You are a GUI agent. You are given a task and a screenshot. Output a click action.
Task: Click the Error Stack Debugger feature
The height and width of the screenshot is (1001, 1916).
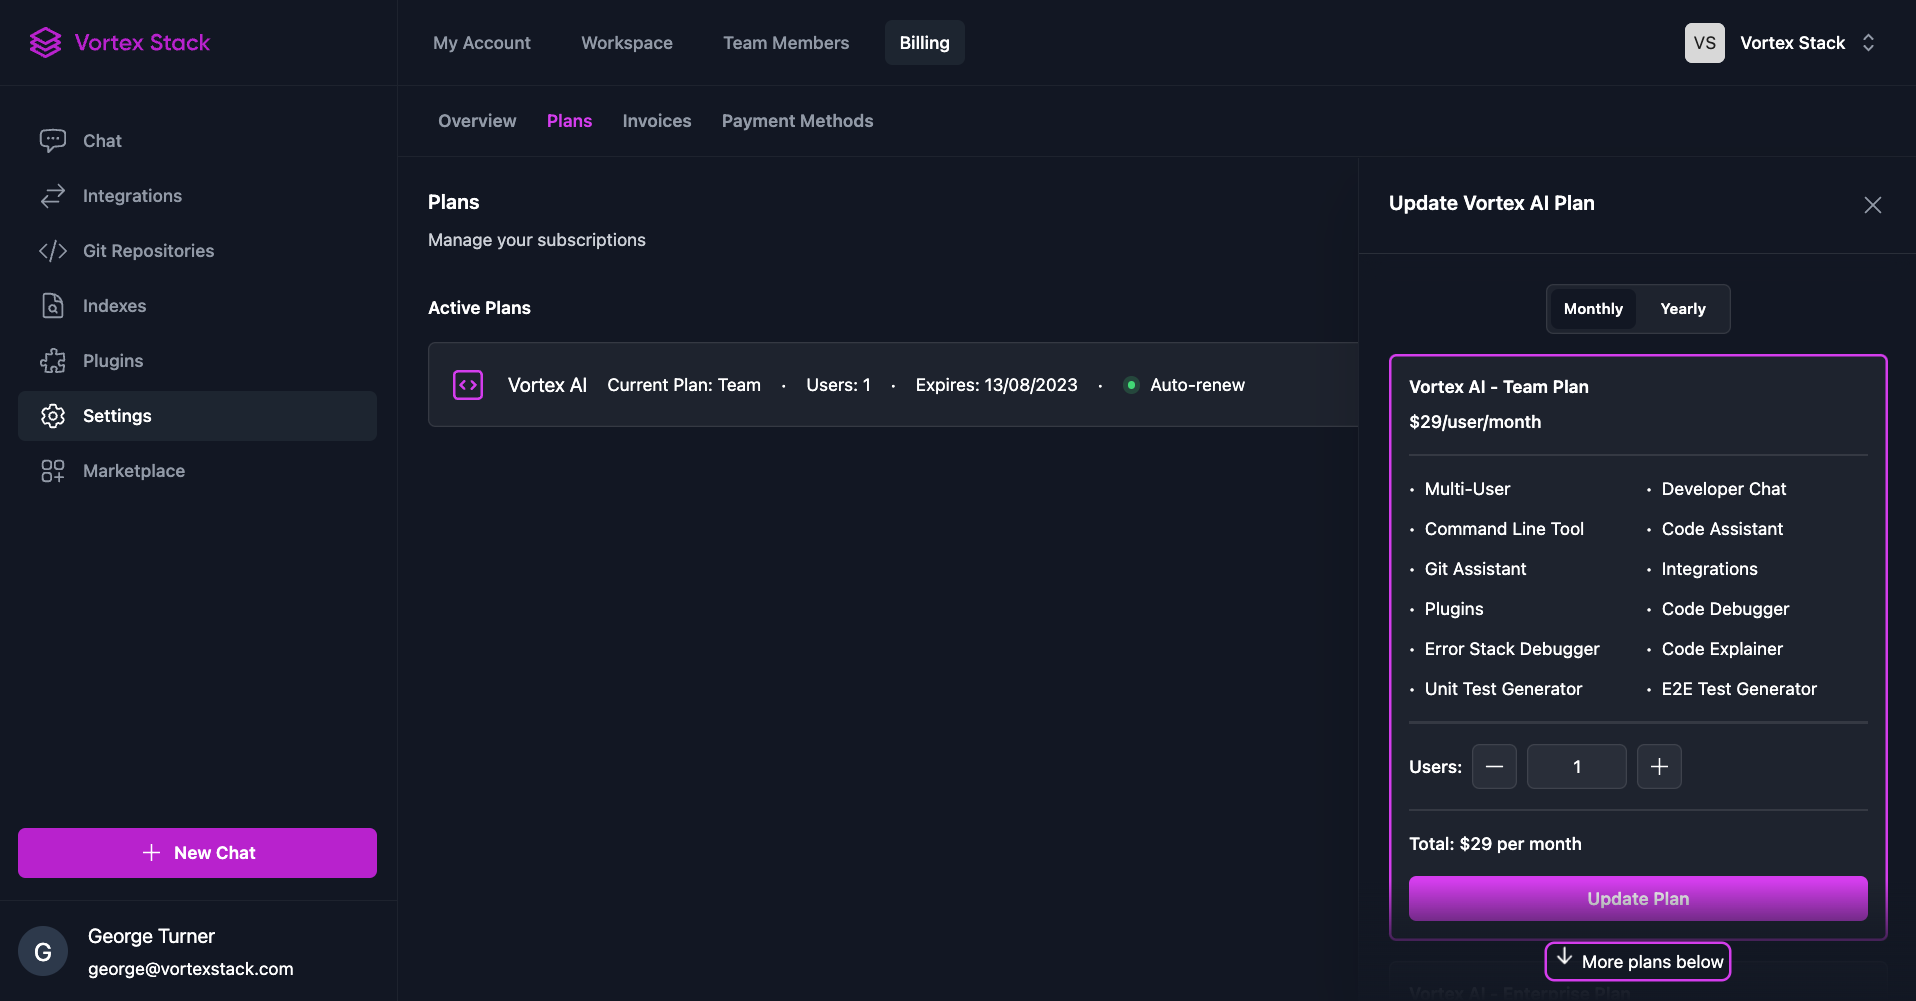pos(1512,649)
